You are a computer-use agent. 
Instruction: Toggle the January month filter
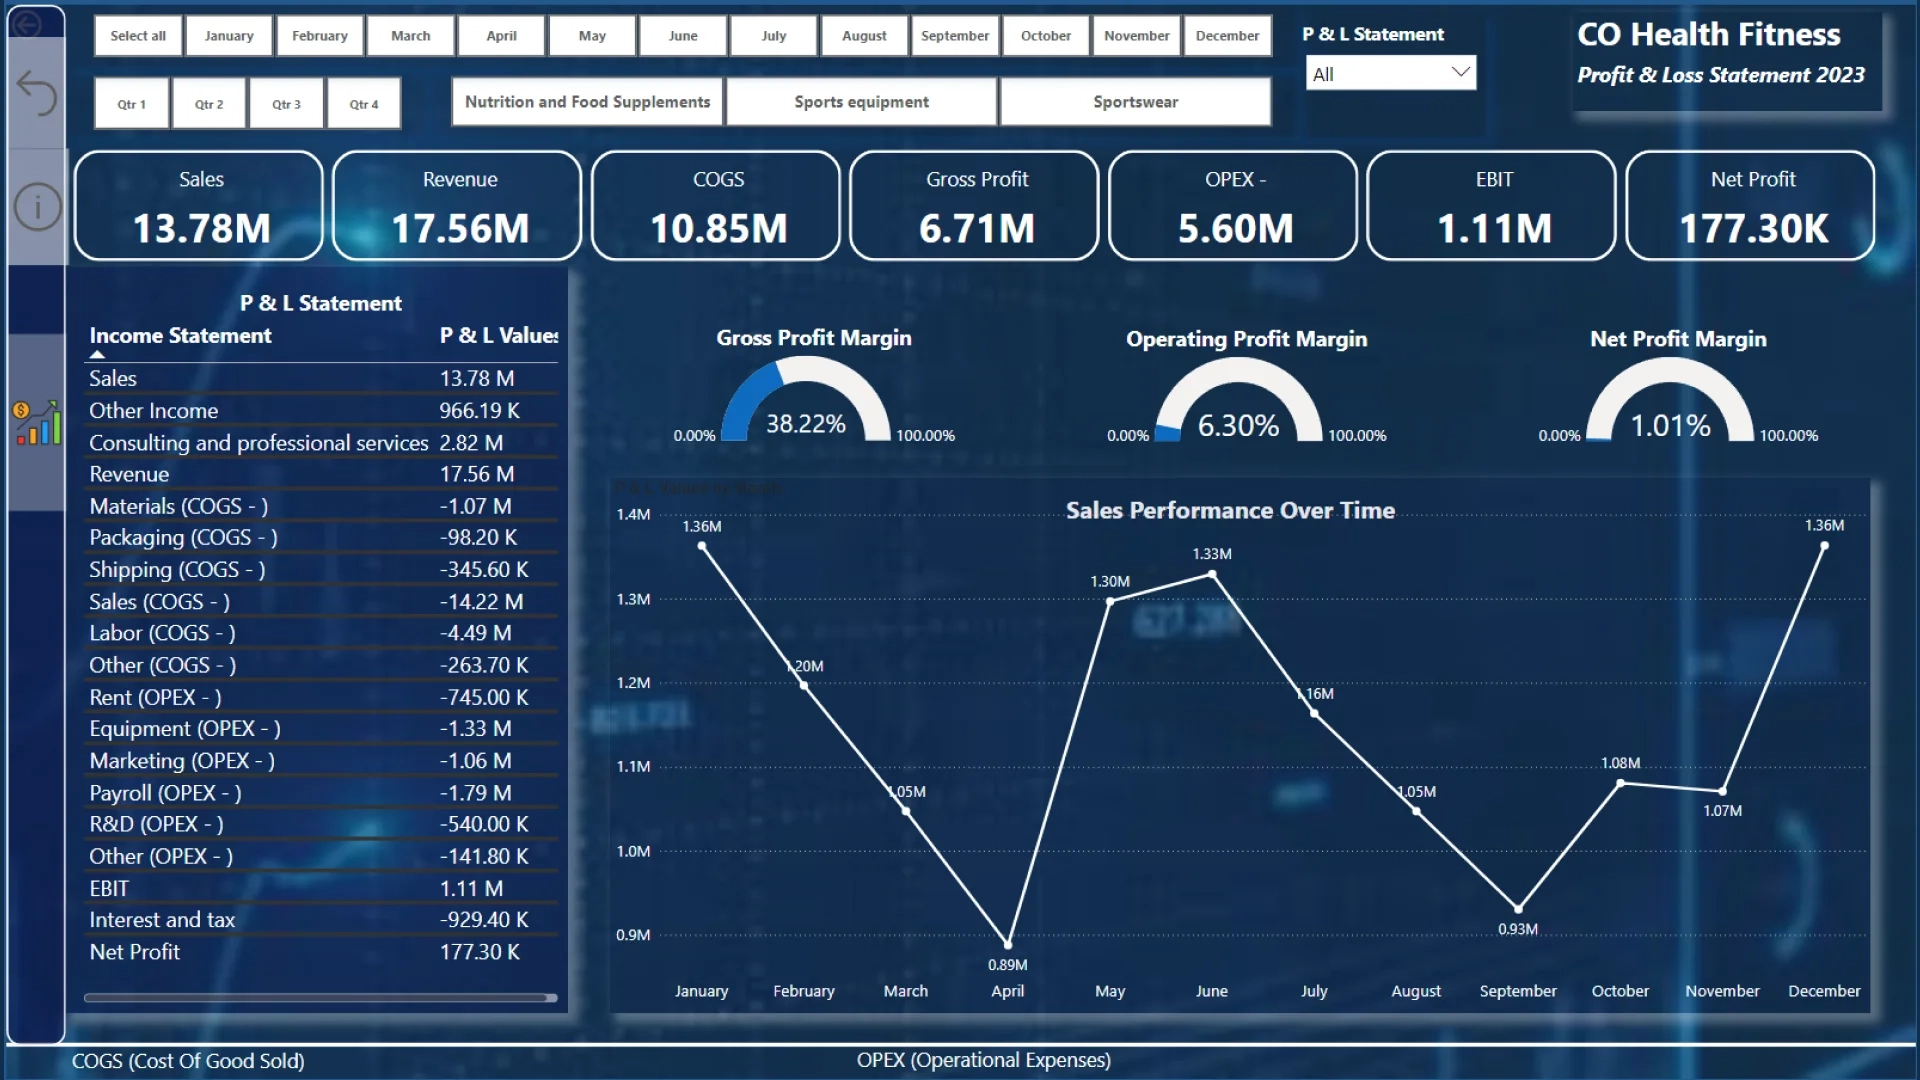click(228, 35)
